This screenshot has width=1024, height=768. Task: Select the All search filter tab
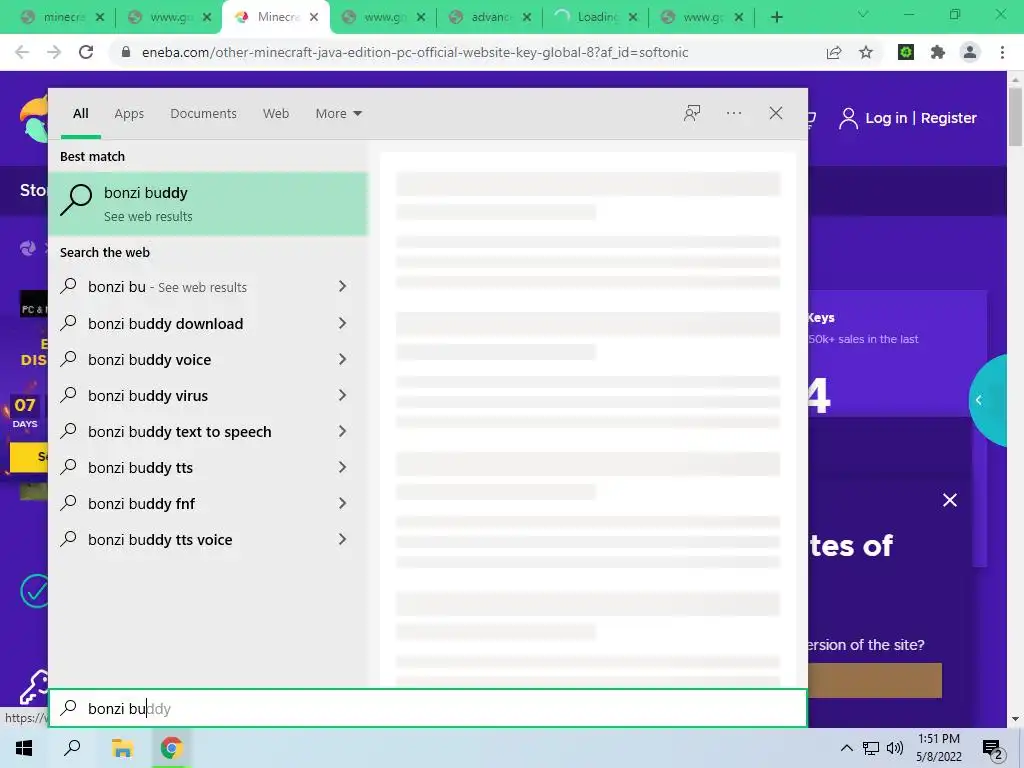[x=80, y=114]
